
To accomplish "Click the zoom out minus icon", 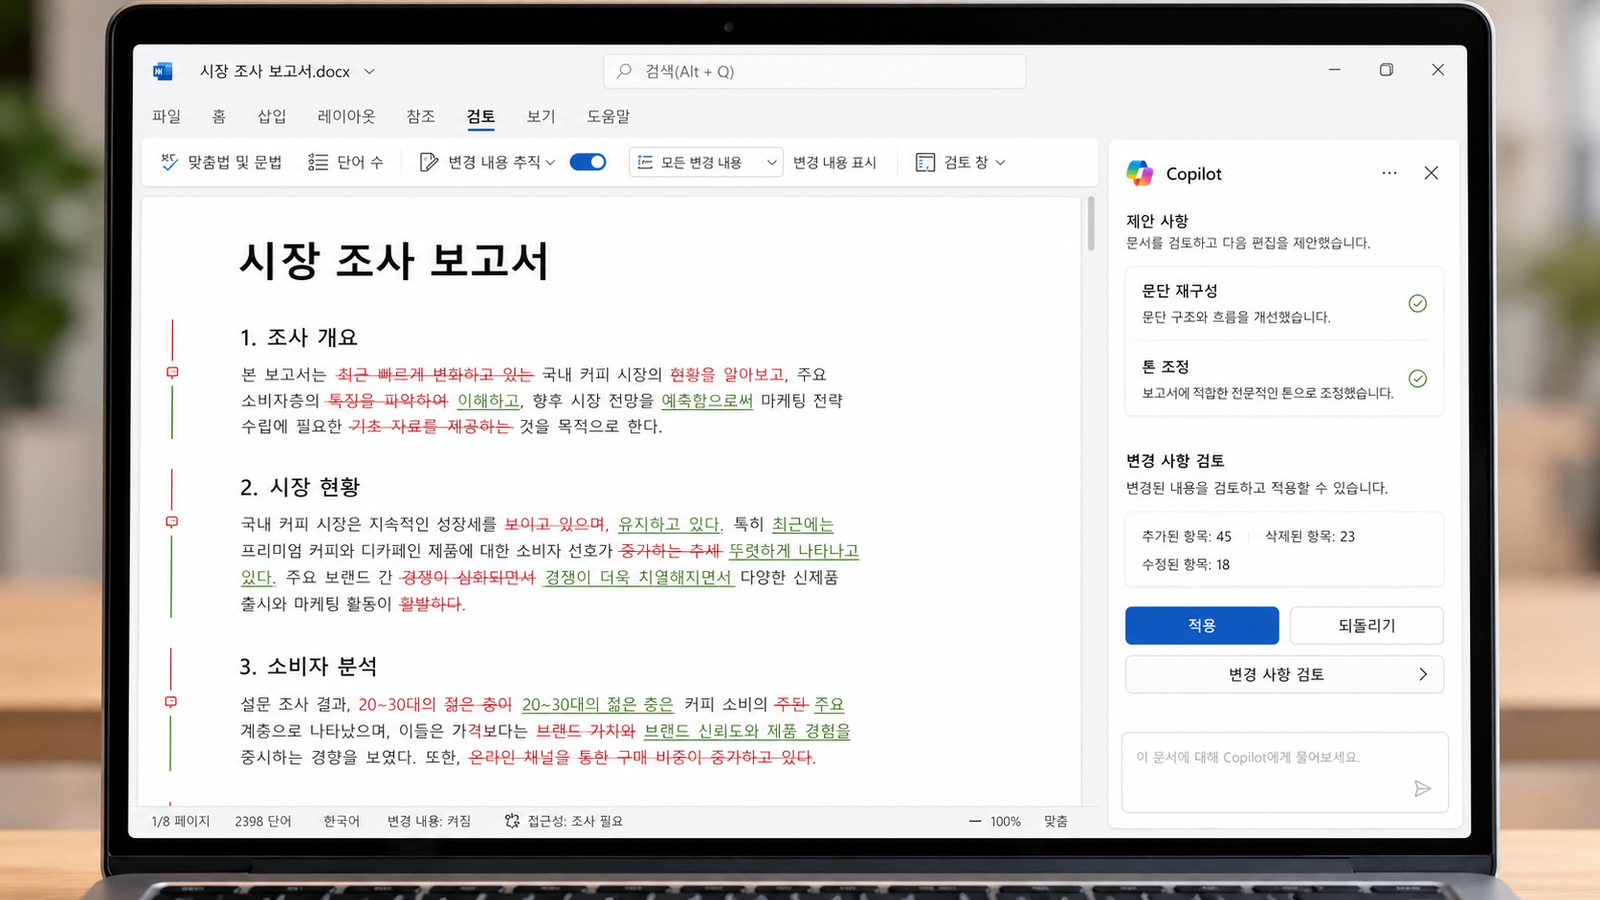I will 975,821.
